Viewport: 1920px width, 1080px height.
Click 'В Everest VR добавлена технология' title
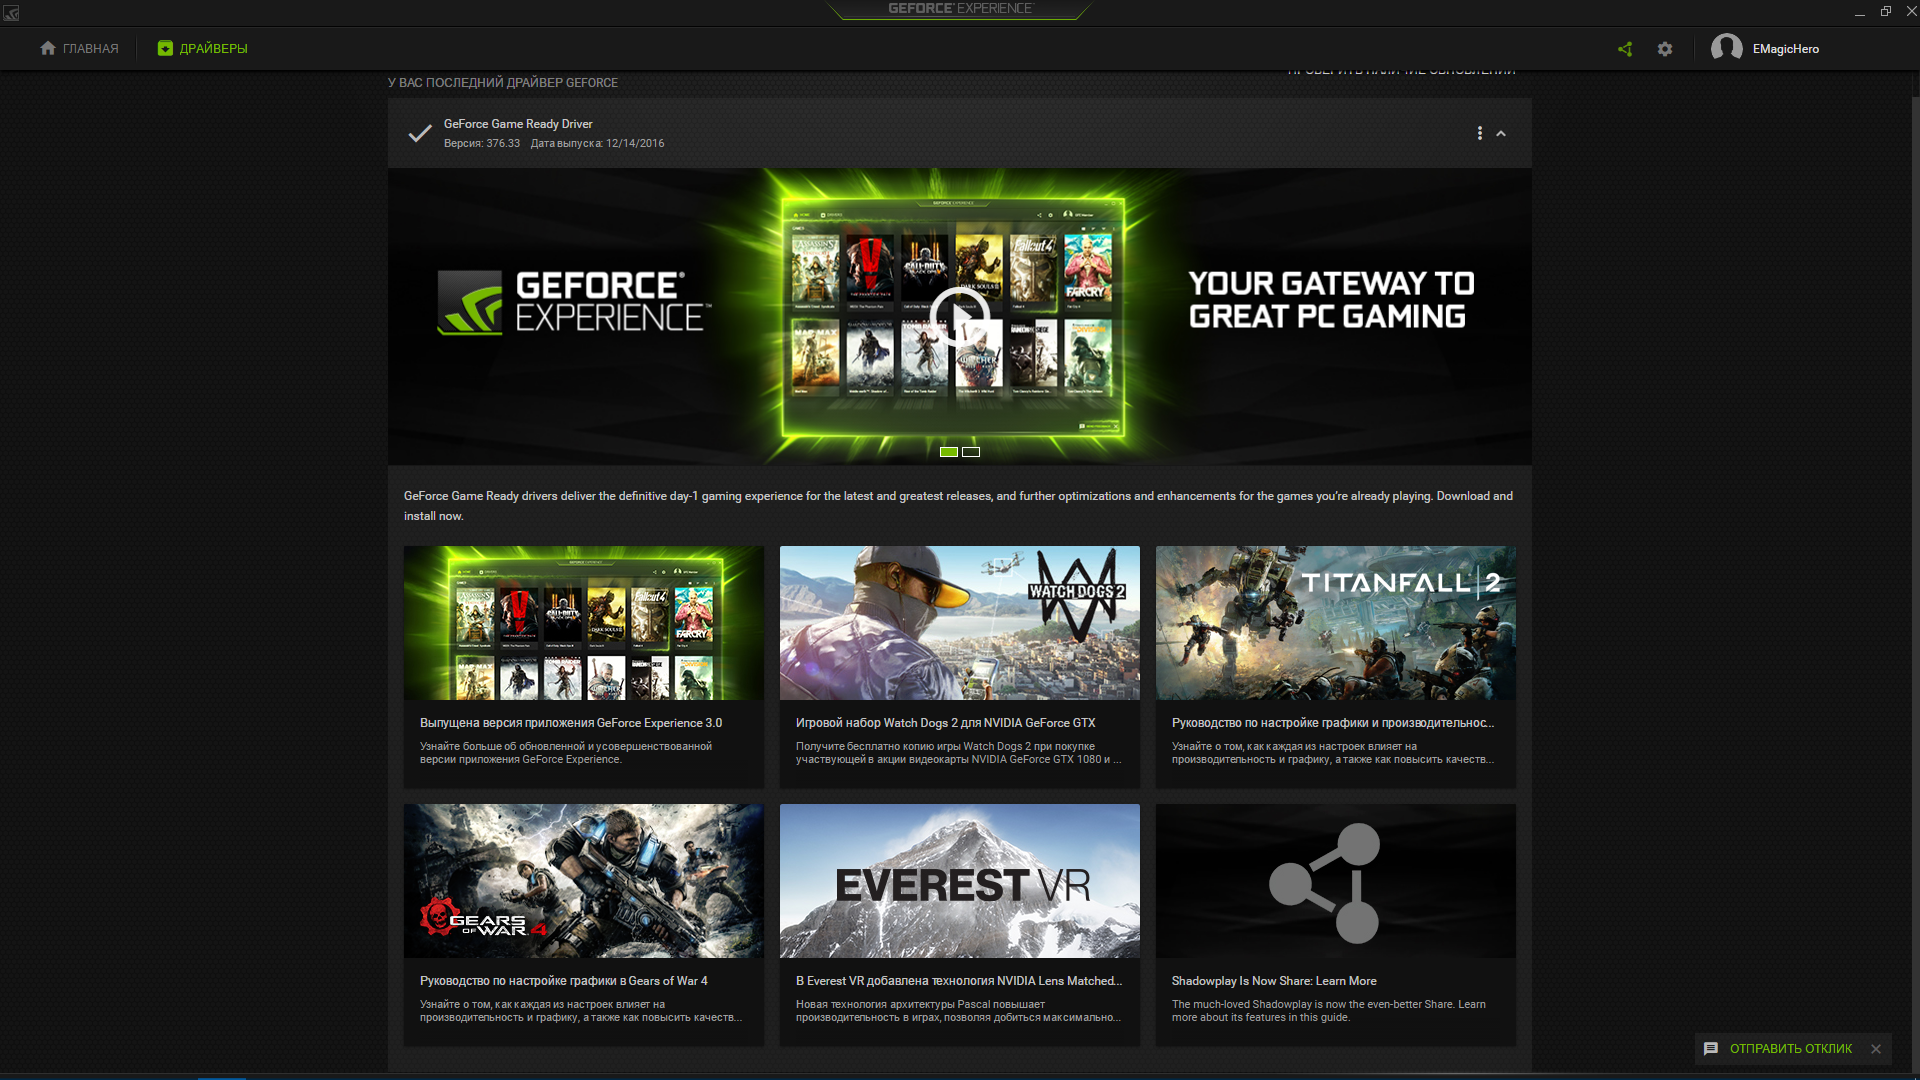coord(959,981)
